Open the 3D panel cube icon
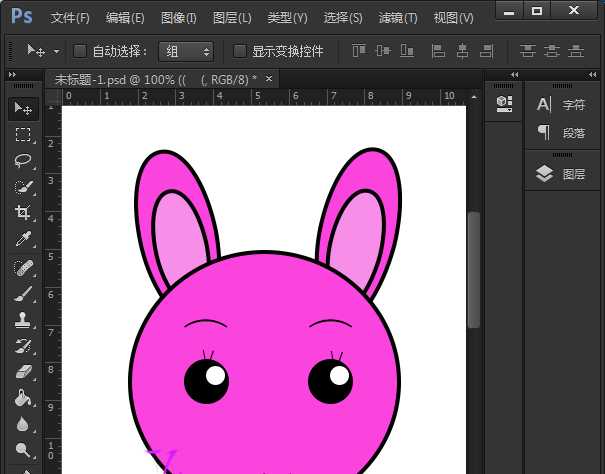This screenshot has height=474, width=605. [504, 104]
